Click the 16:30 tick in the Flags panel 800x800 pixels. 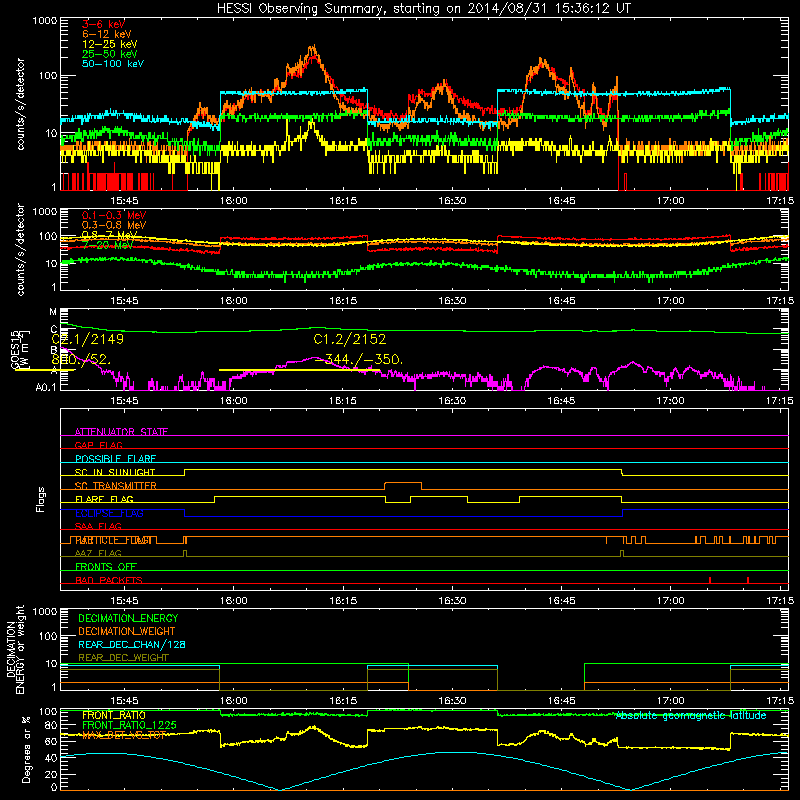click(x=452, y=601)
